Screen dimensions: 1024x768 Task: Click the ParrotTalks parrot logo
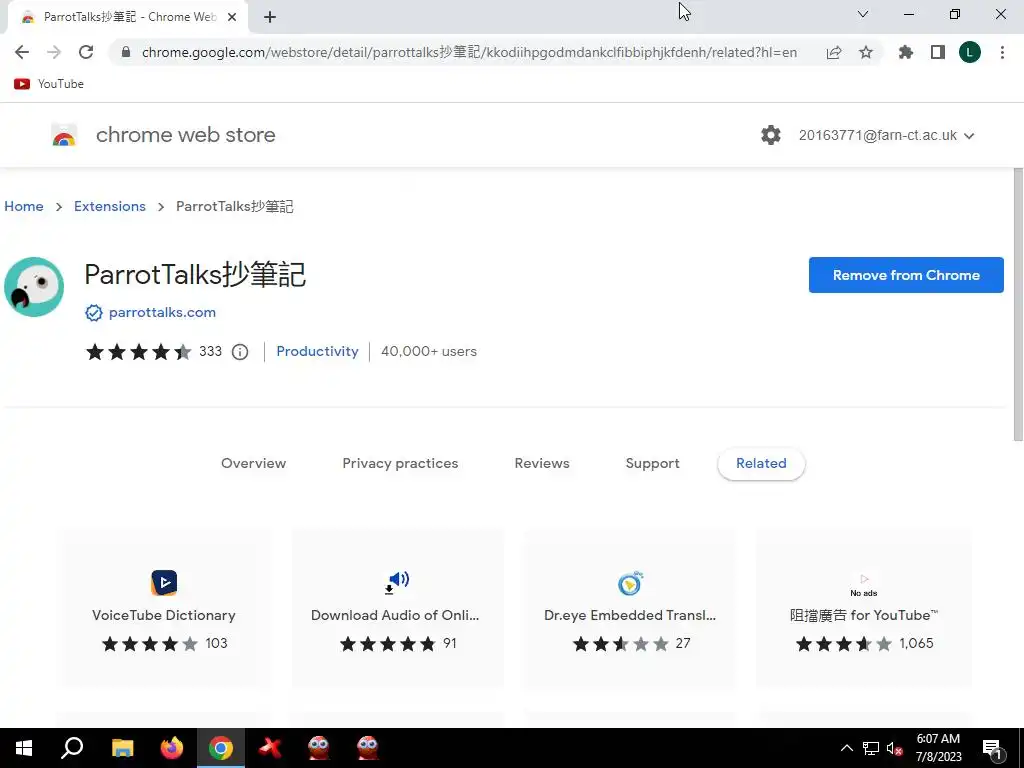(x=34, y=287)
